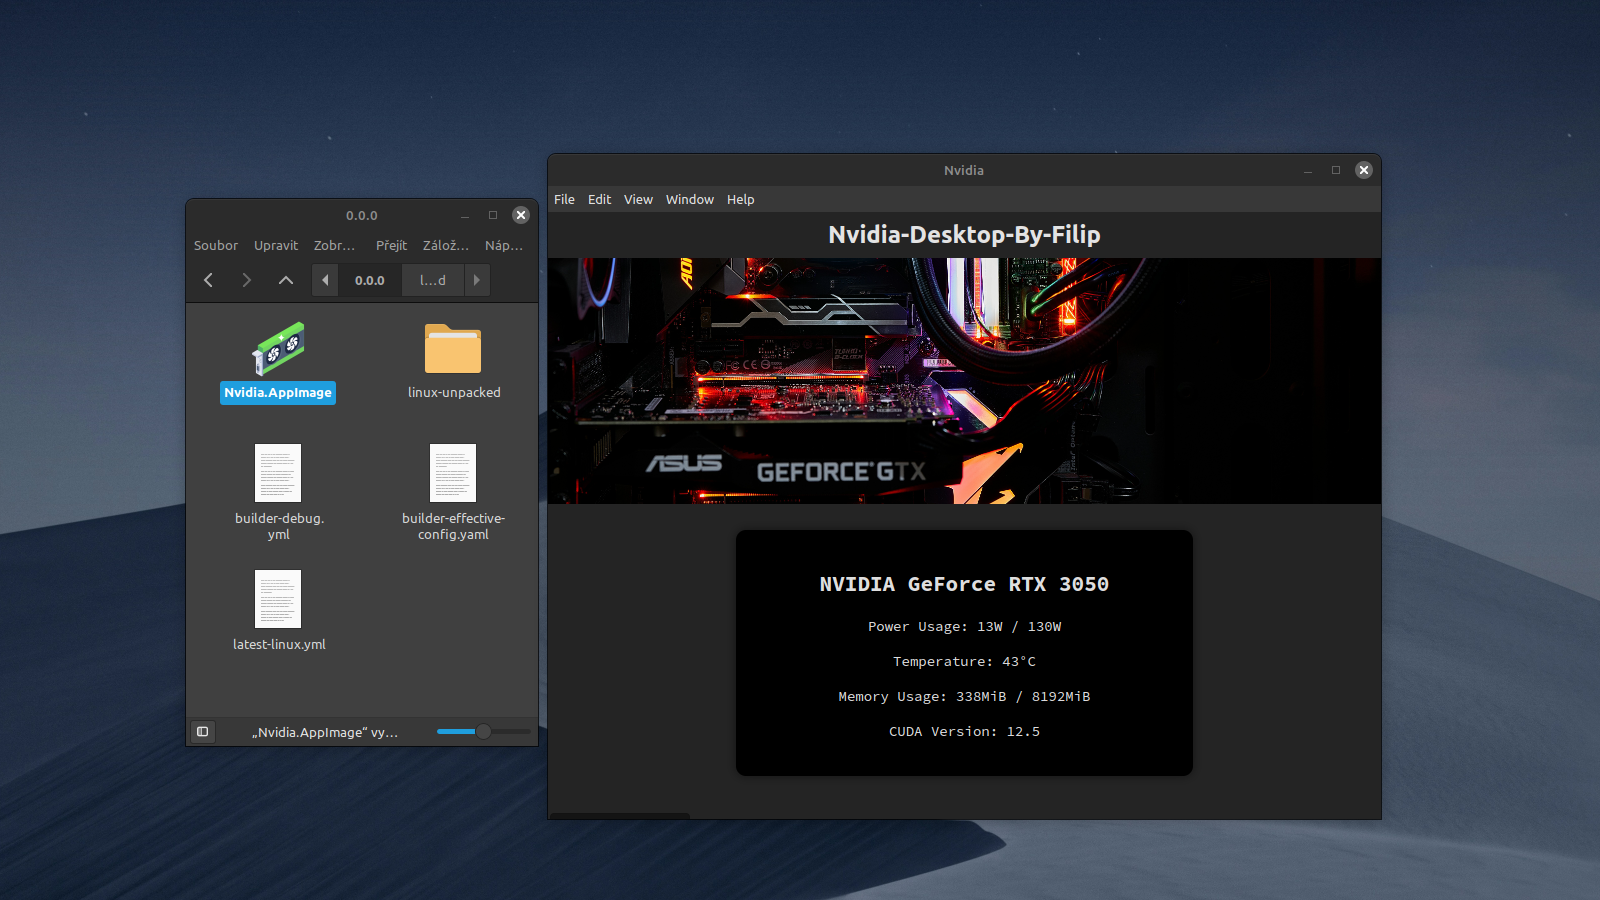Click the NVIDIA GeForce RTX 3050 stats card

[x=964, y=653]
